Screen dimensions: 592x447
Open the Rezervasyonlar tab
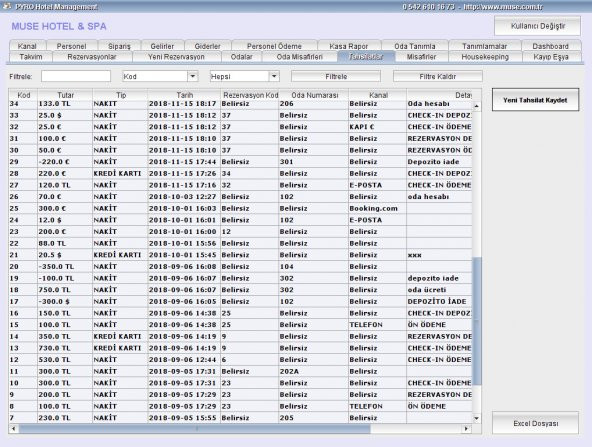[x=92, y=57]
